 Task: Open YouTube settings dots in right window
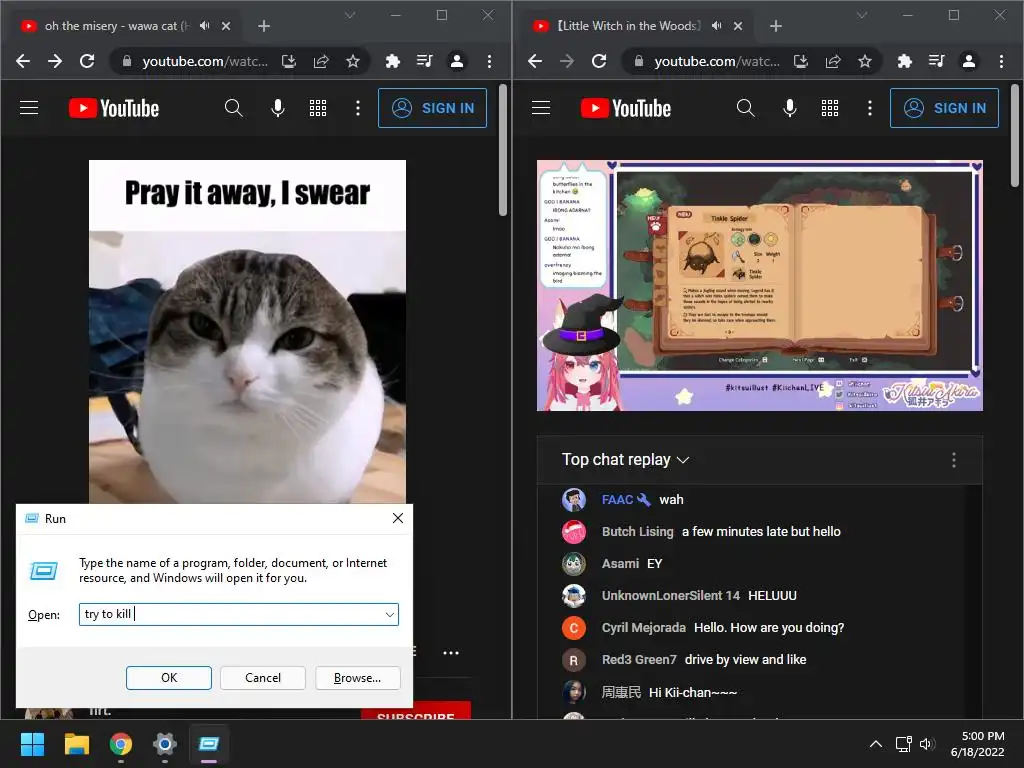click(869, 108)
